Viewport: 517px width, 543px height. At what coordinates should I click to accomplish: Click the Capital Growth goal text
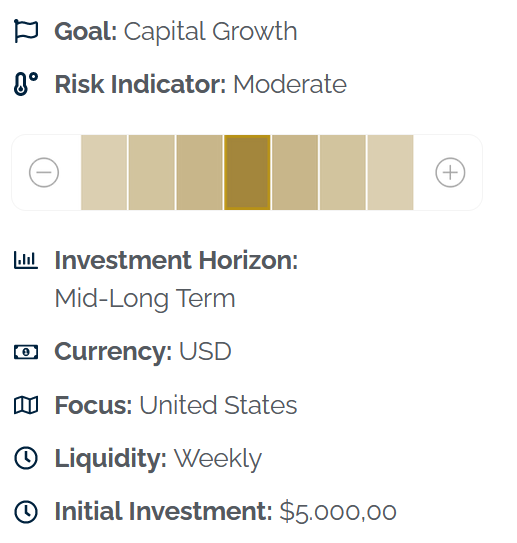[x=211, y=32]
